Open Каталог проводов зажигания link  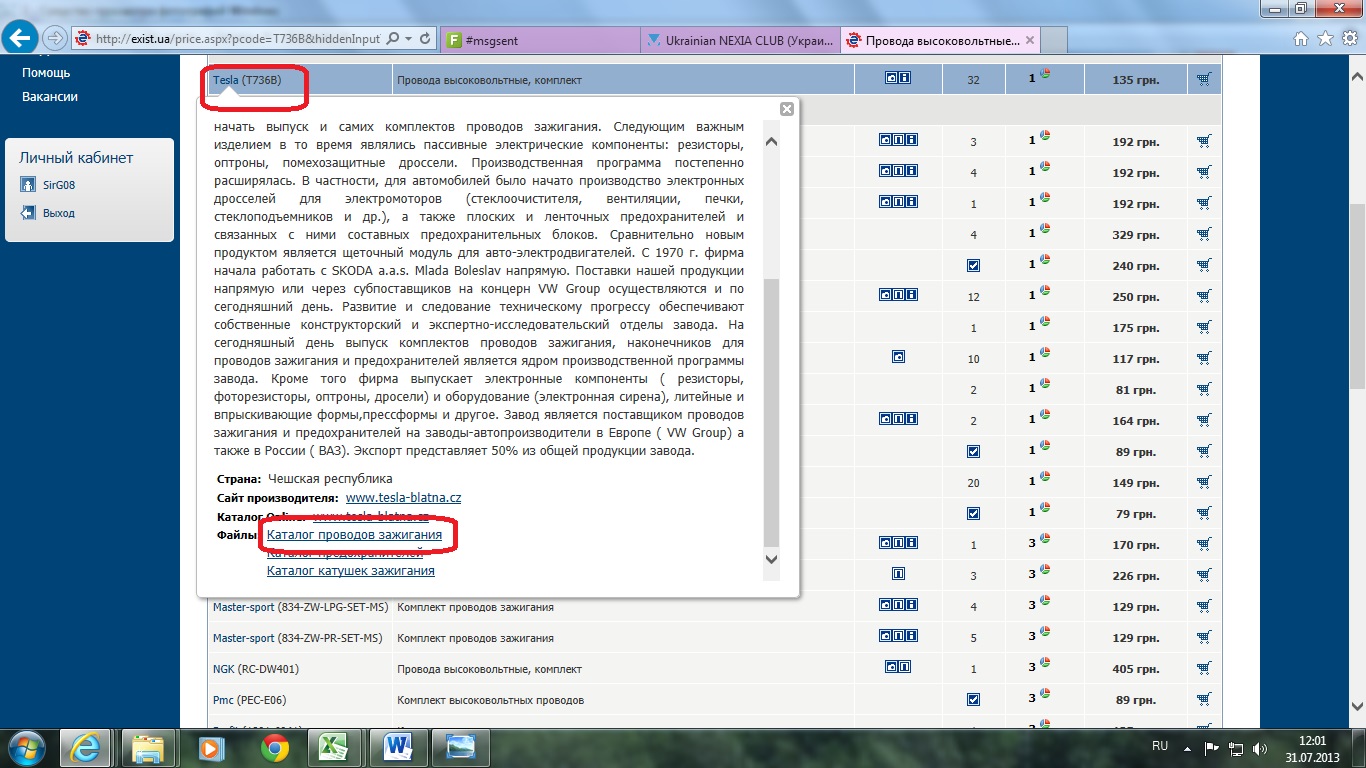pyautogui.click(x=354, y=536)
